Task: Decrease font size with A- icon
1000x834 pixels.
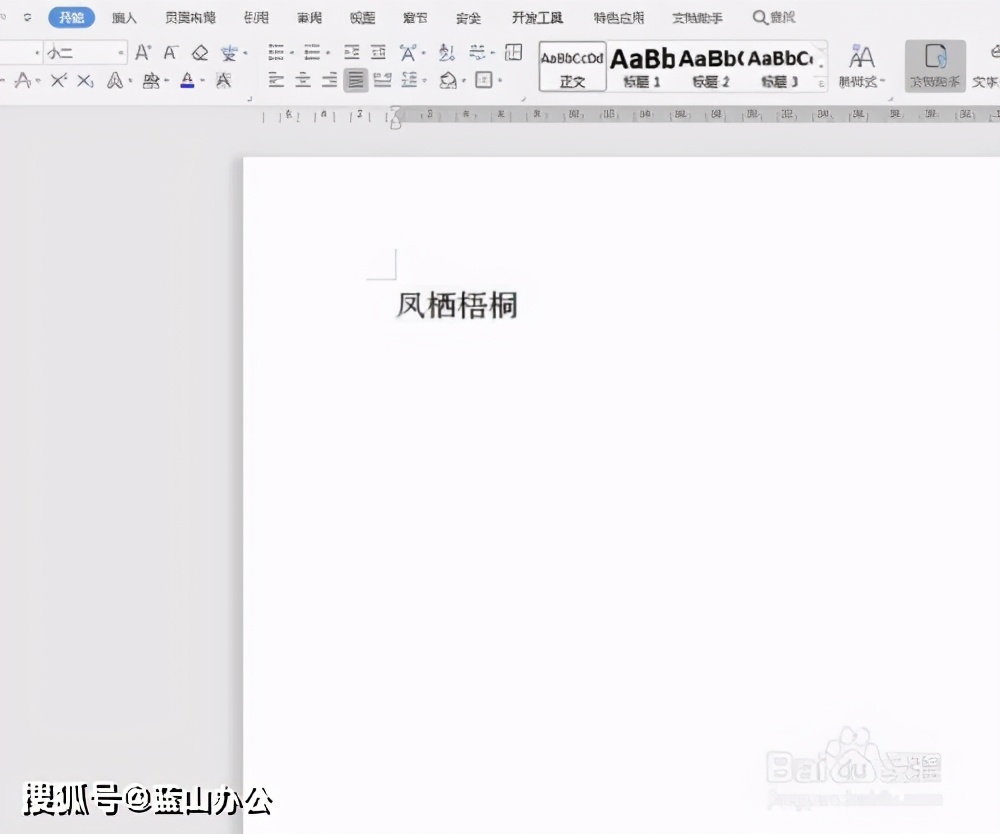Action: pos(170,52)
